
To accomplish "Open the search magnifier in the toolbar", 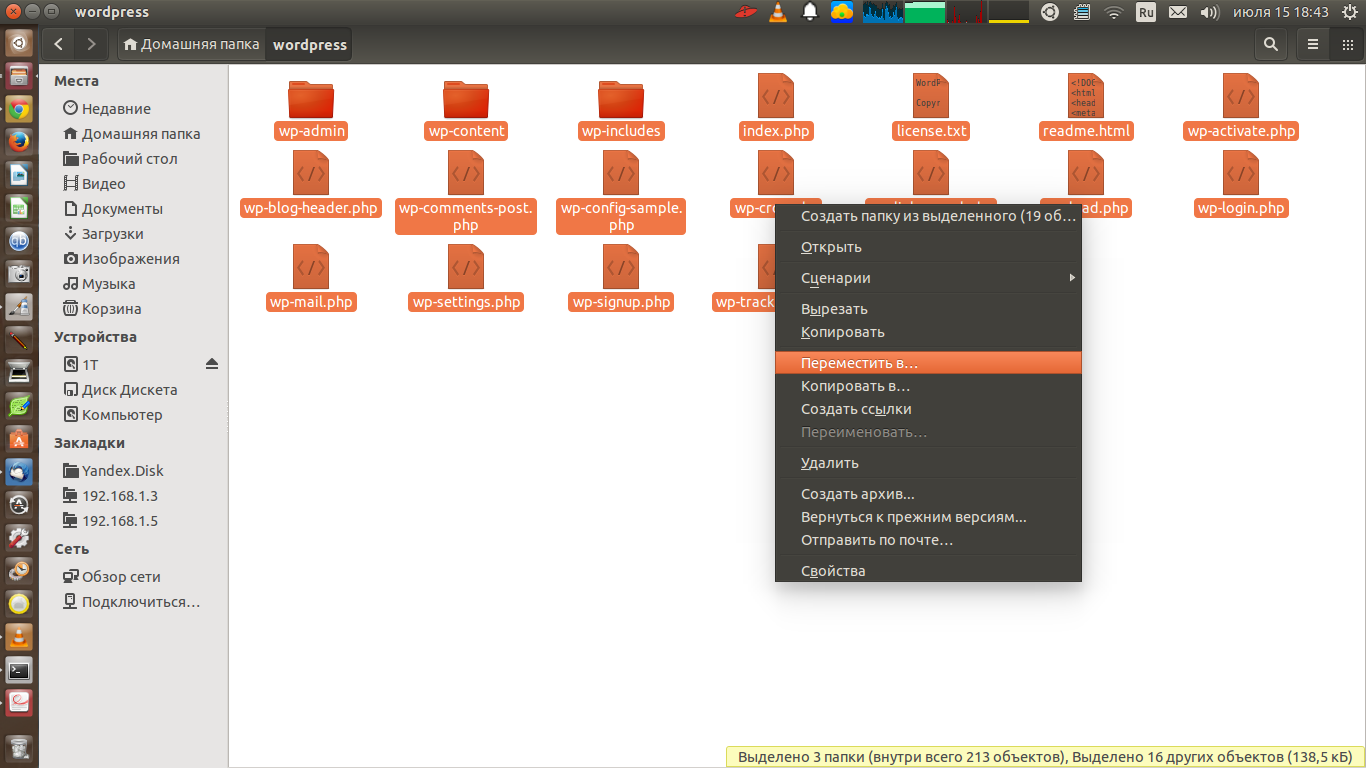I will (1270, 44).
